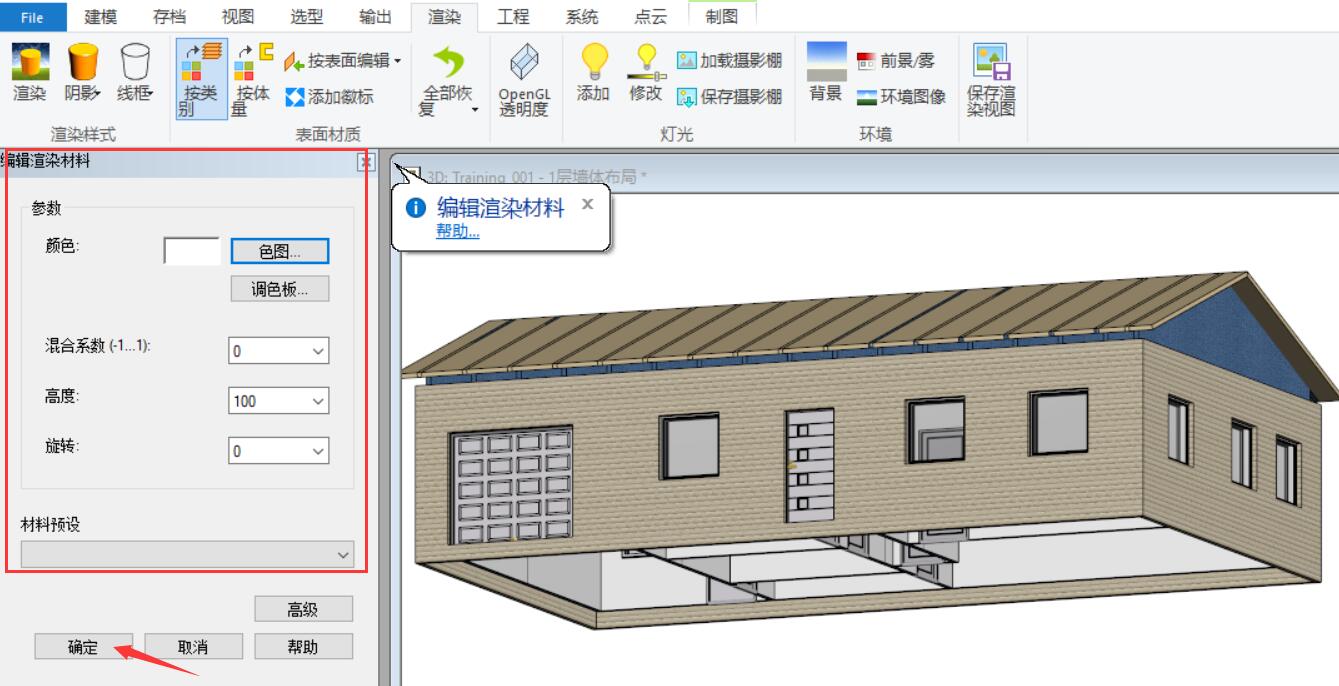Switch to 系统 ribbon tab
Image resolution: width=1339 pixels, height=686 pixels.
tap(582, 16)
